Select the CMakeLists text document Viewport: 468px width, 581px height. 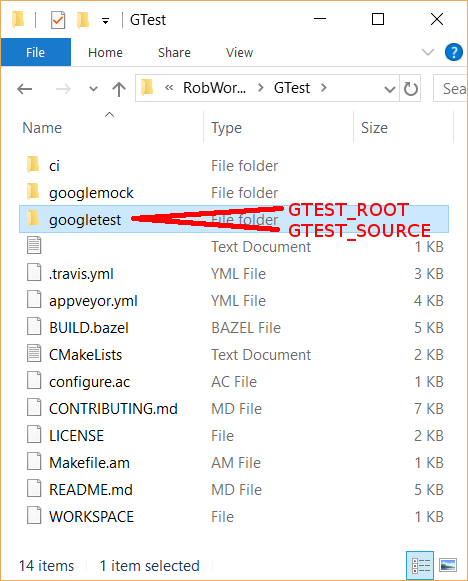click(x=85, y=355)
